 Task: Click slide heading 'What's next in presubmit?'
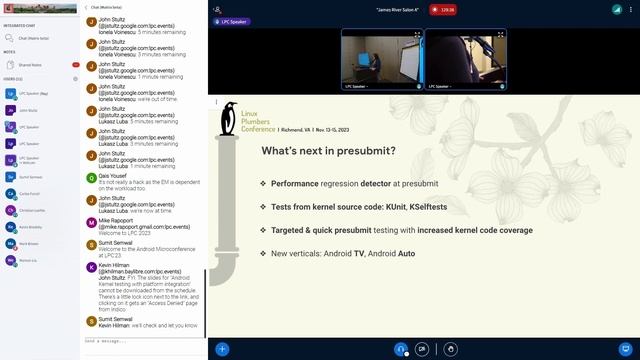(x=329, y=151)
